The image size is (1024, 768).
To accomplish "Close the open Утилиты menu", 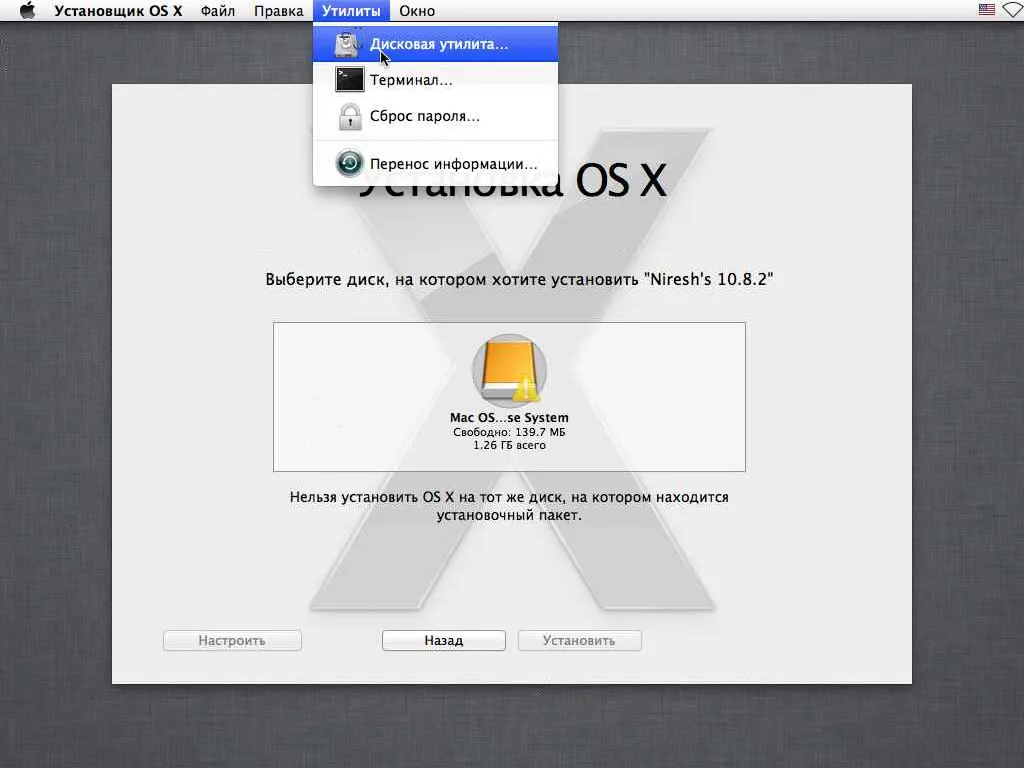I will click(351, 11).
